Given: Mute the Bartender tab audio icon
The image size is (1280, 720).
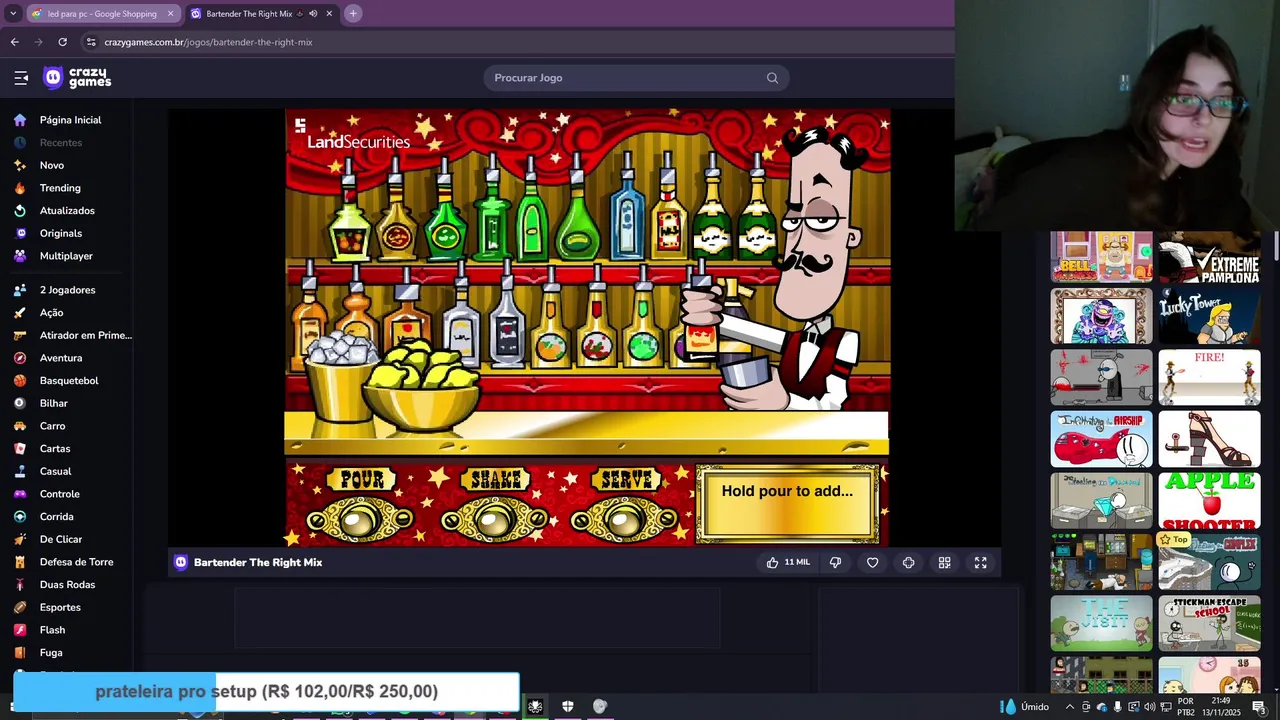Looking at the screenshot, I should [x=313, y=14].
